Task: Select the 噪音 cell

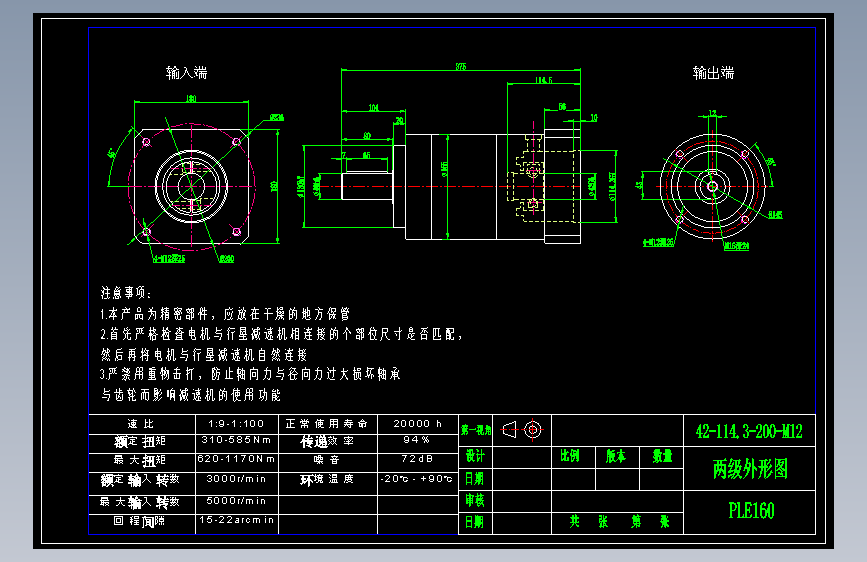Action: [x=327, y=460]
